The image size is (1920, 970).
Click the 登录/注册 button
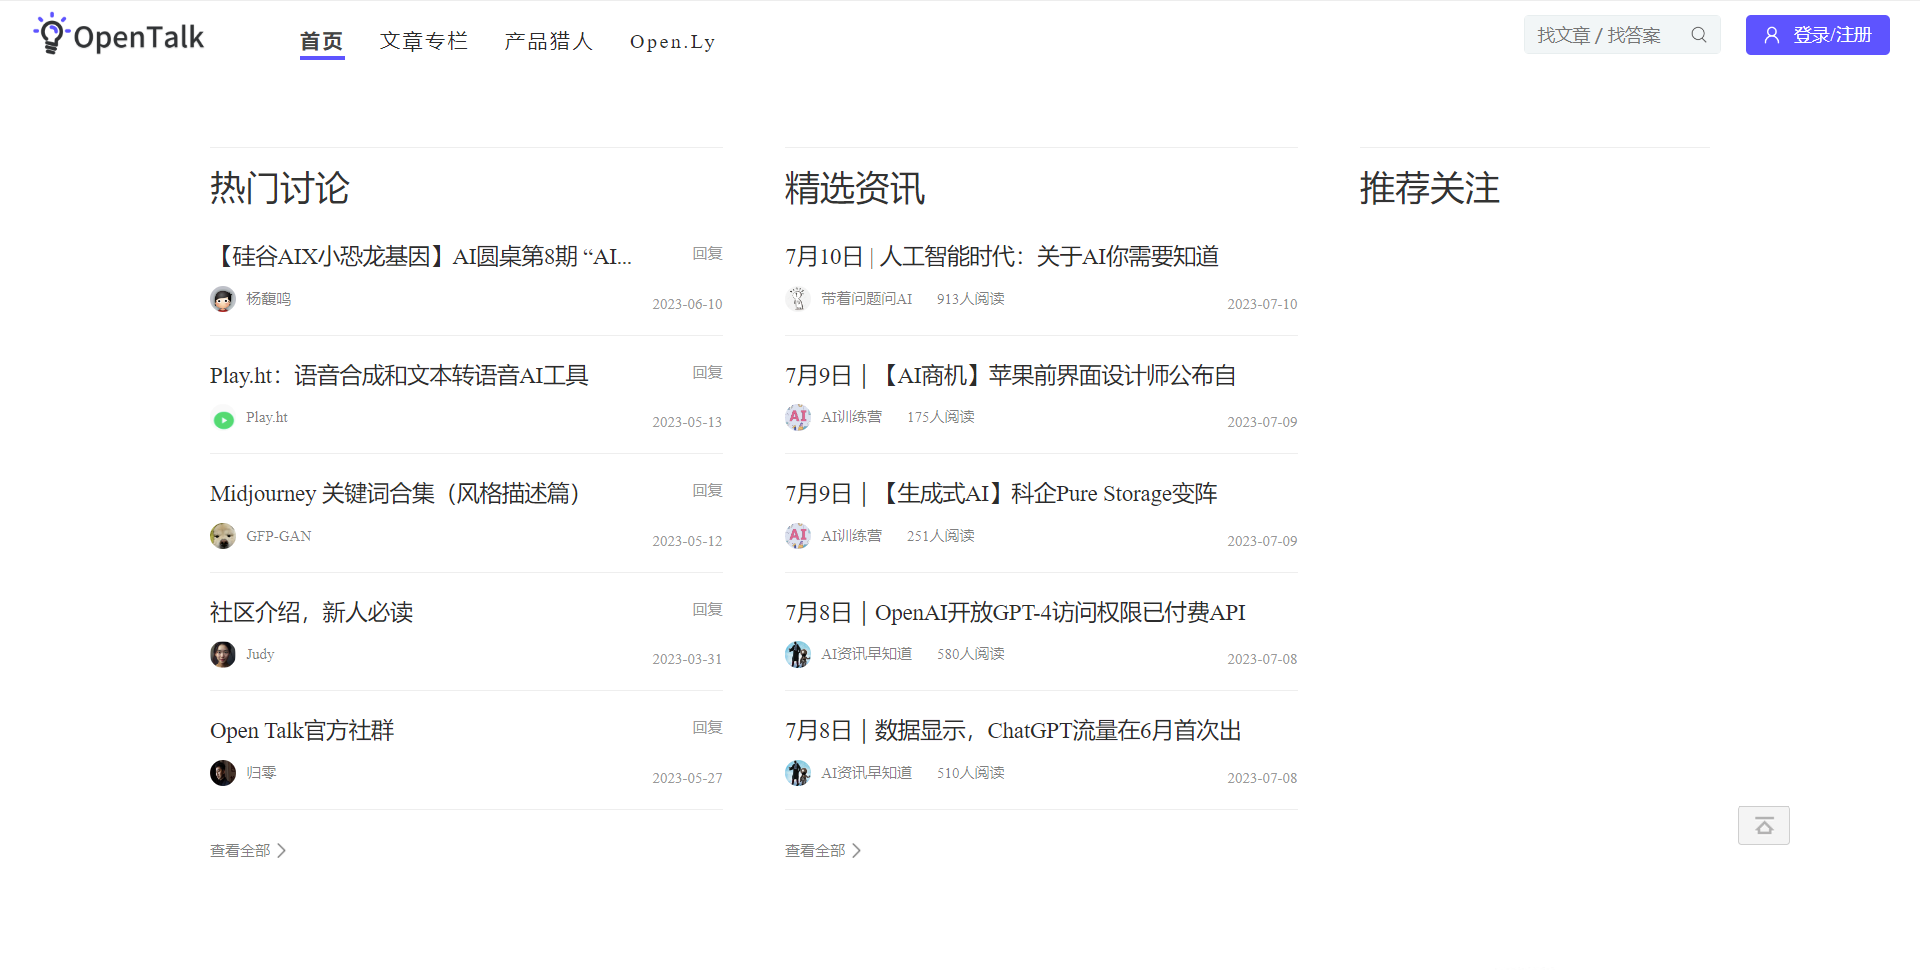click(x=1817, y=35)
